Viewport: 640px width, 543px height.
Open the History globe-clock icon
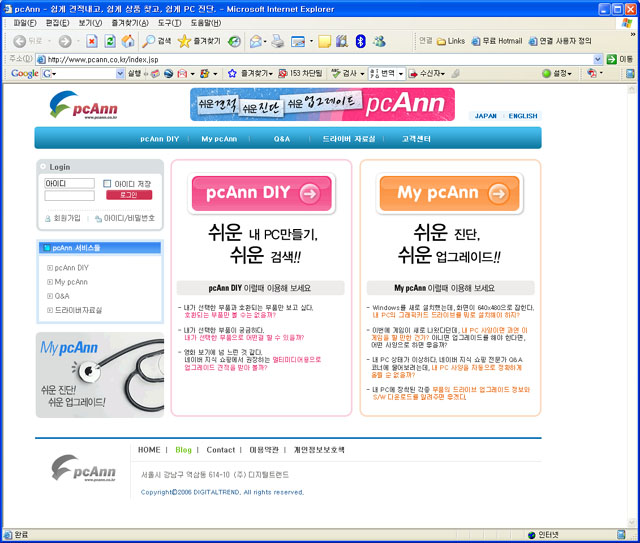tap(234, 41)
